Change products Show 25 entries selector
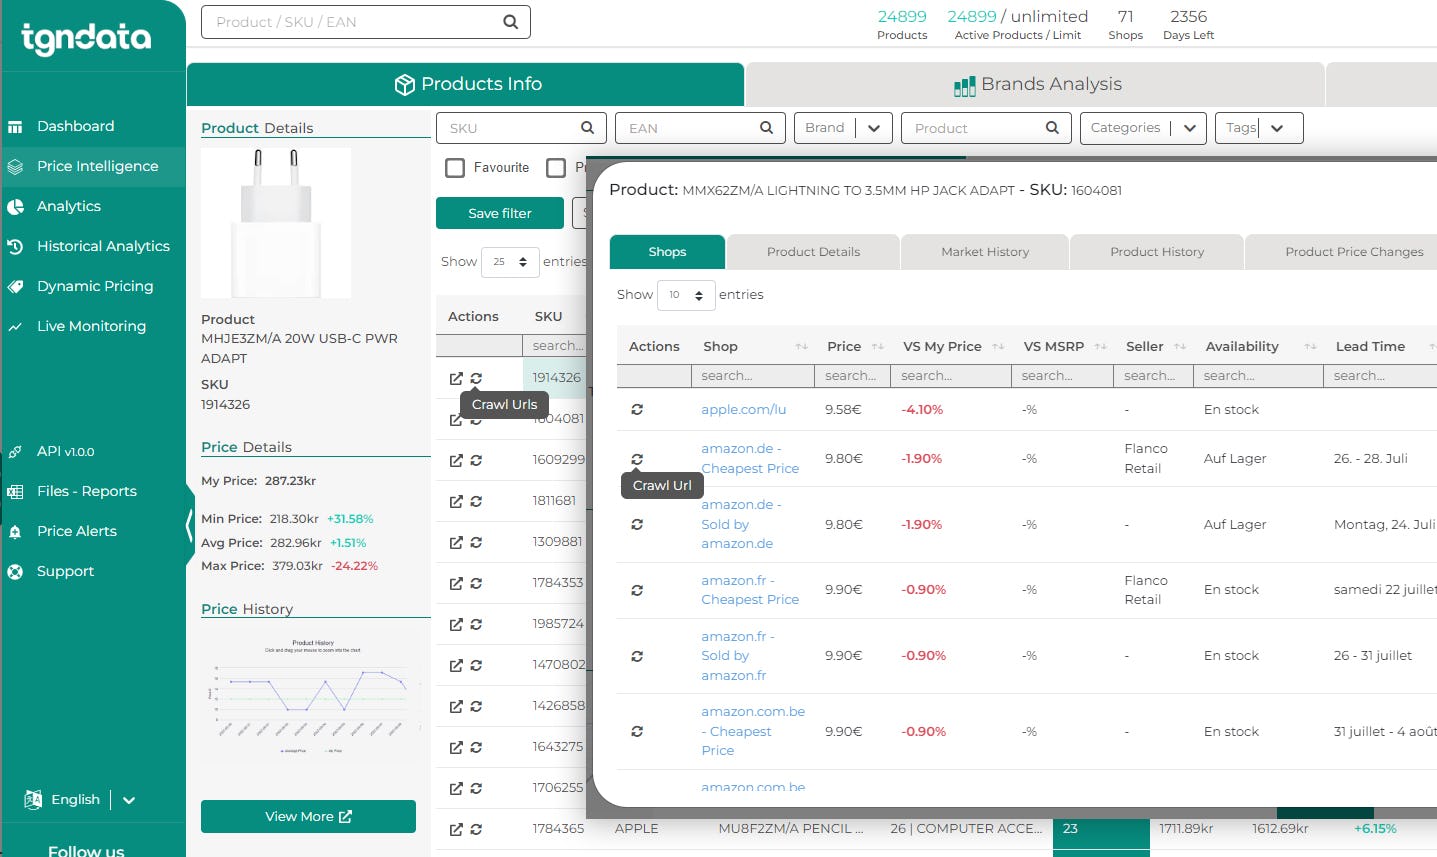The image size is (1437, 857). coord(510,262)
